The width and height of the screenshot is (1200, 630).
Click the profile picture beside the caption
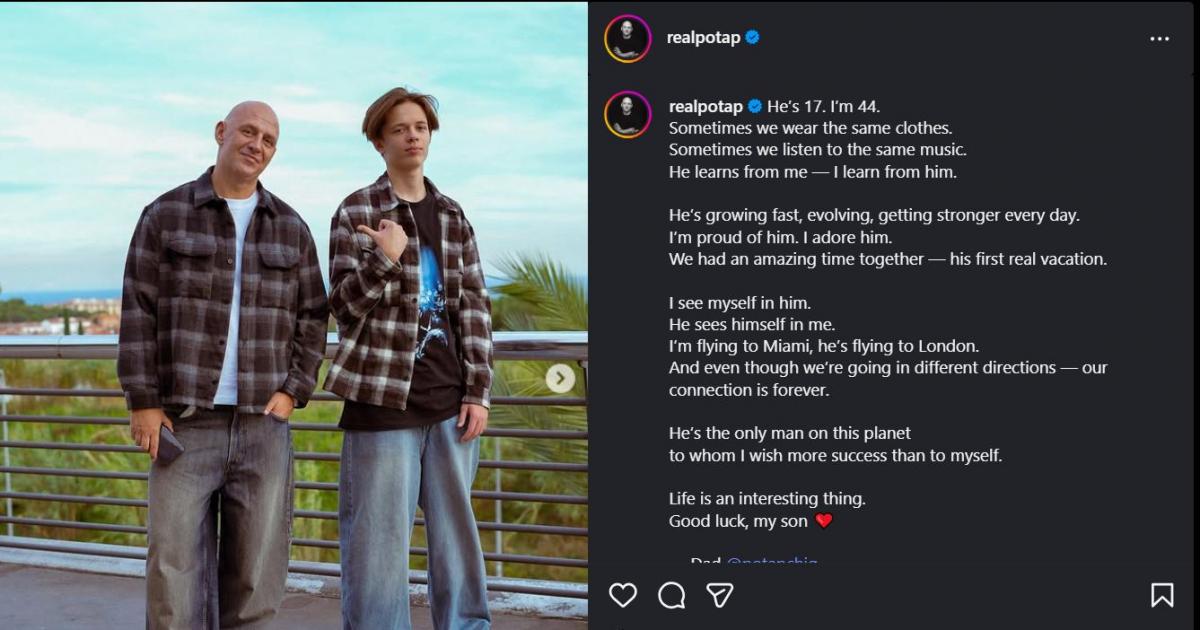coord(628,114)
